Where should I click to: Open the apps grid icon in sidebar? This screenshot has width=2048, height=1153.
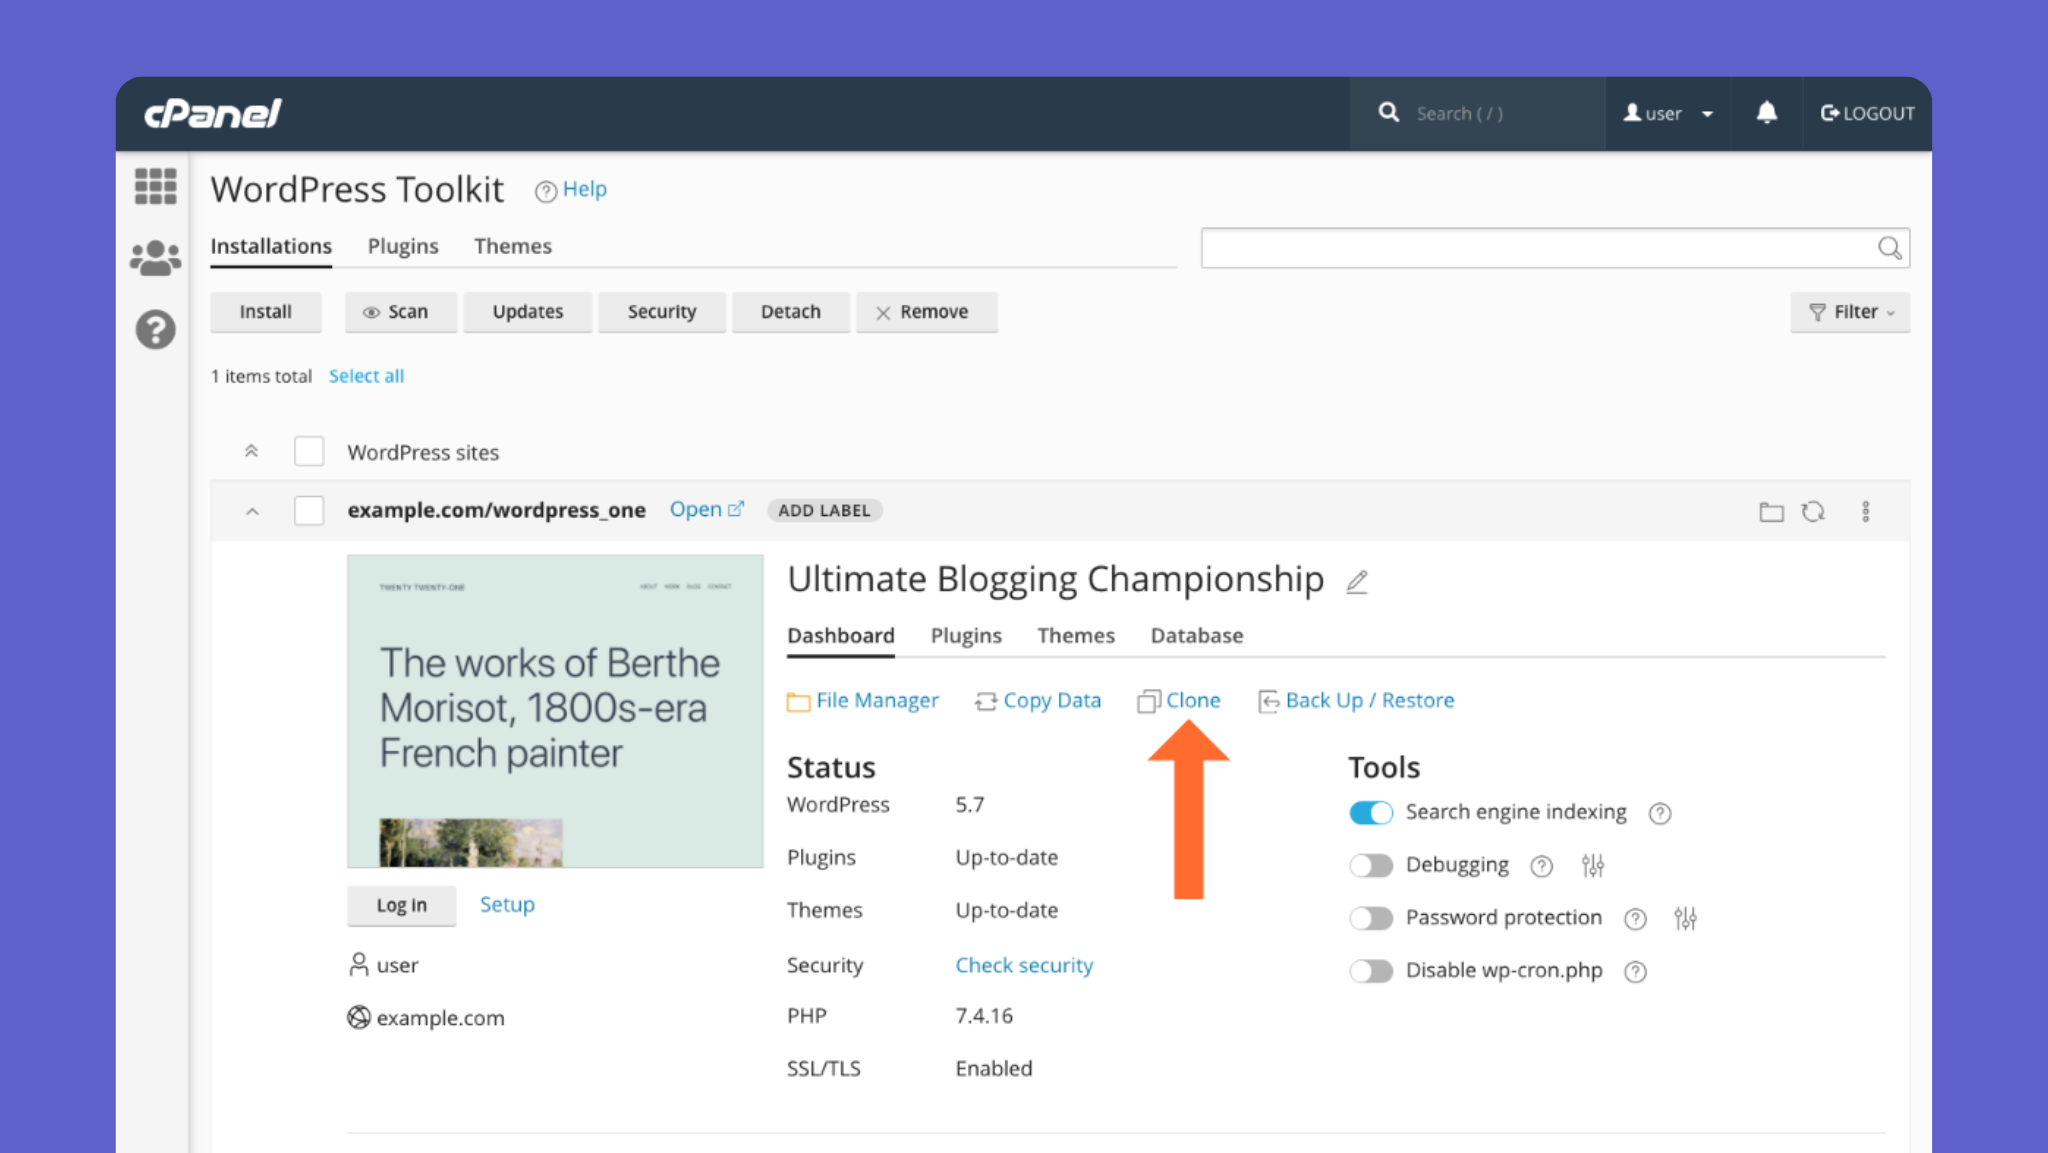155,186
